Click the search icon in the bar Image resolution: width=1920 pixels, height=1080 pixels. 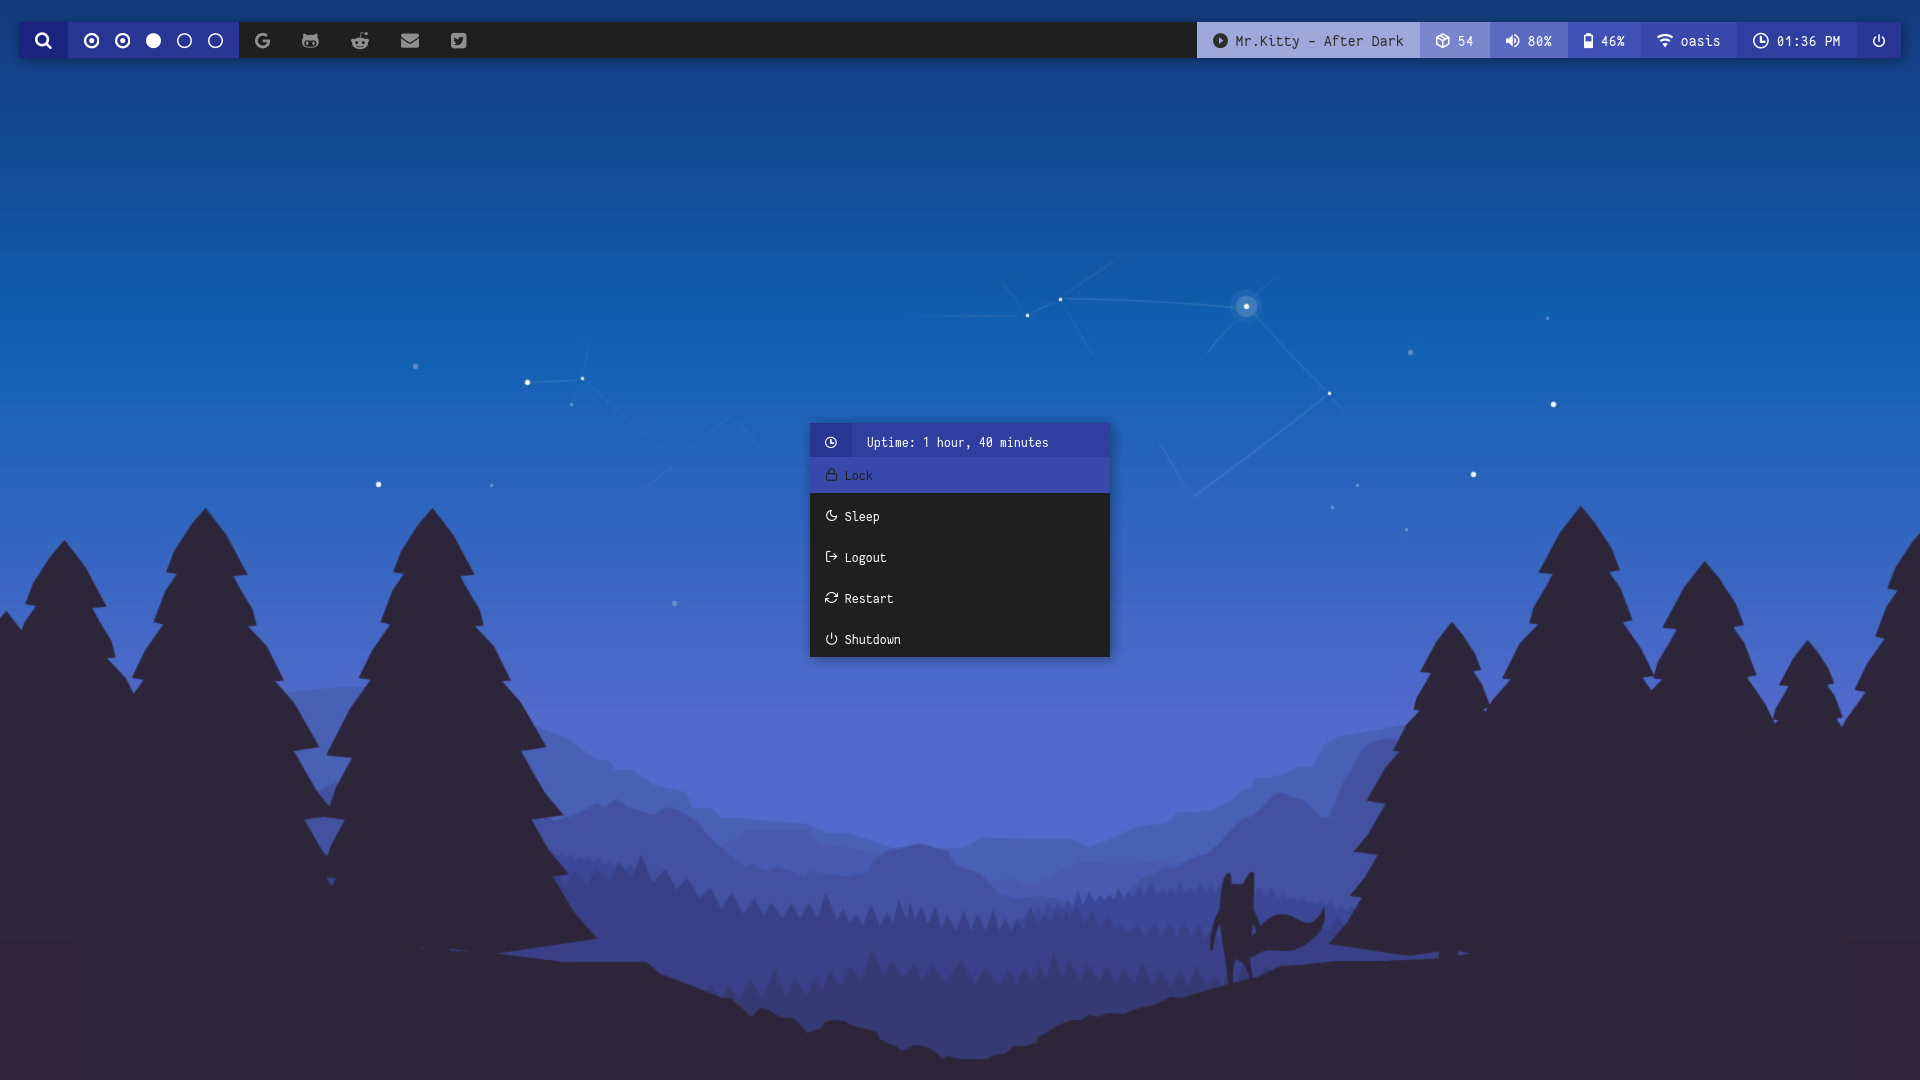pyautogui.click(x=43, y=41)
